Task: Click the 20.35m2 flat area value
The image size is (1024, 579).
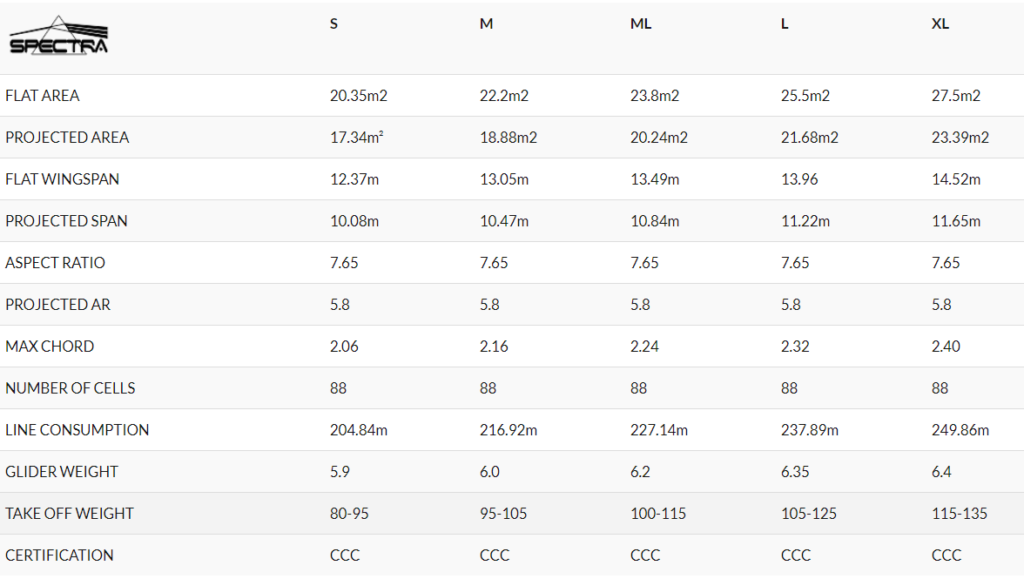Action: [359, 96]
